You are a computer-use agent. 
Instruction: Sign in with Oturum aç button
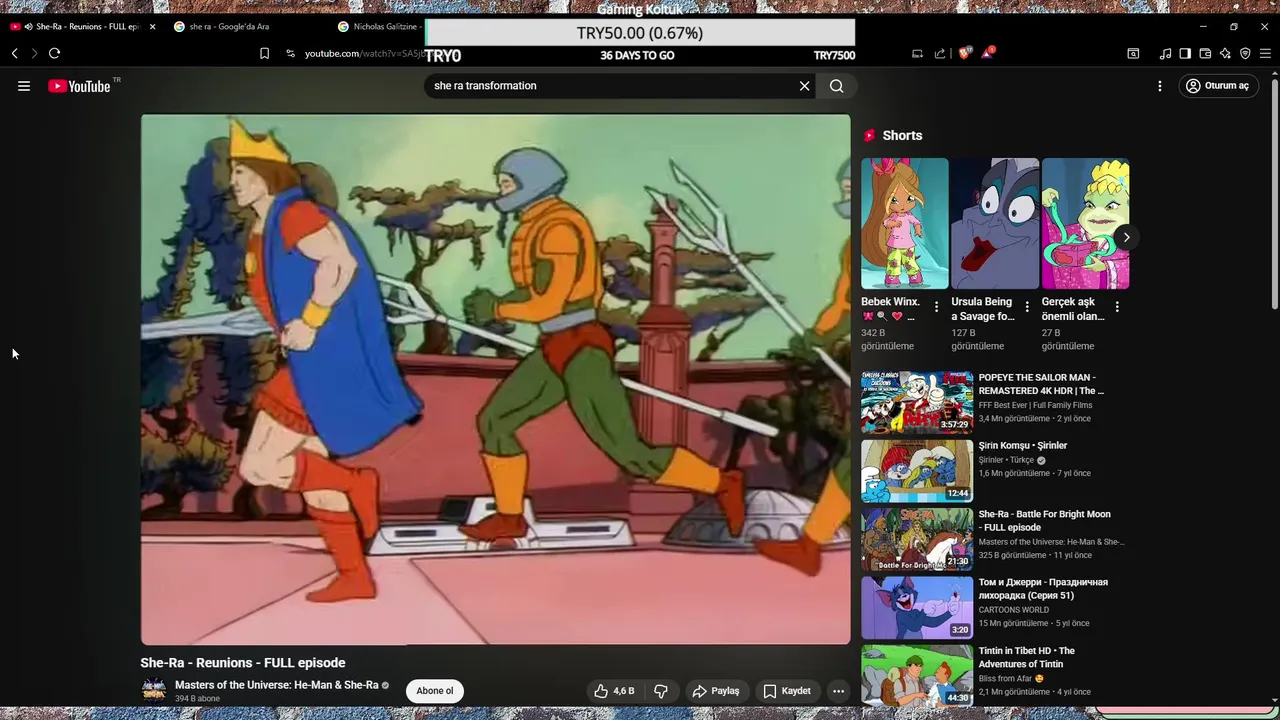point(1217,86)
